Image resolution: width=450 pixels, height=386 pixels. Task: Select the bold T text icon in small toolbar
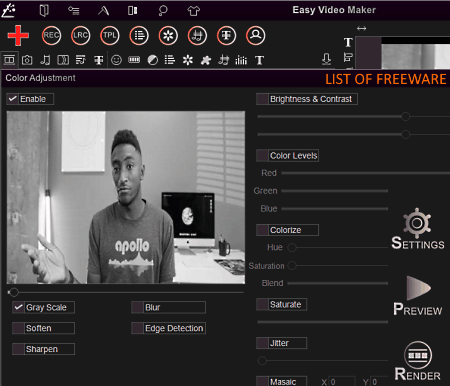pos(259,60)
